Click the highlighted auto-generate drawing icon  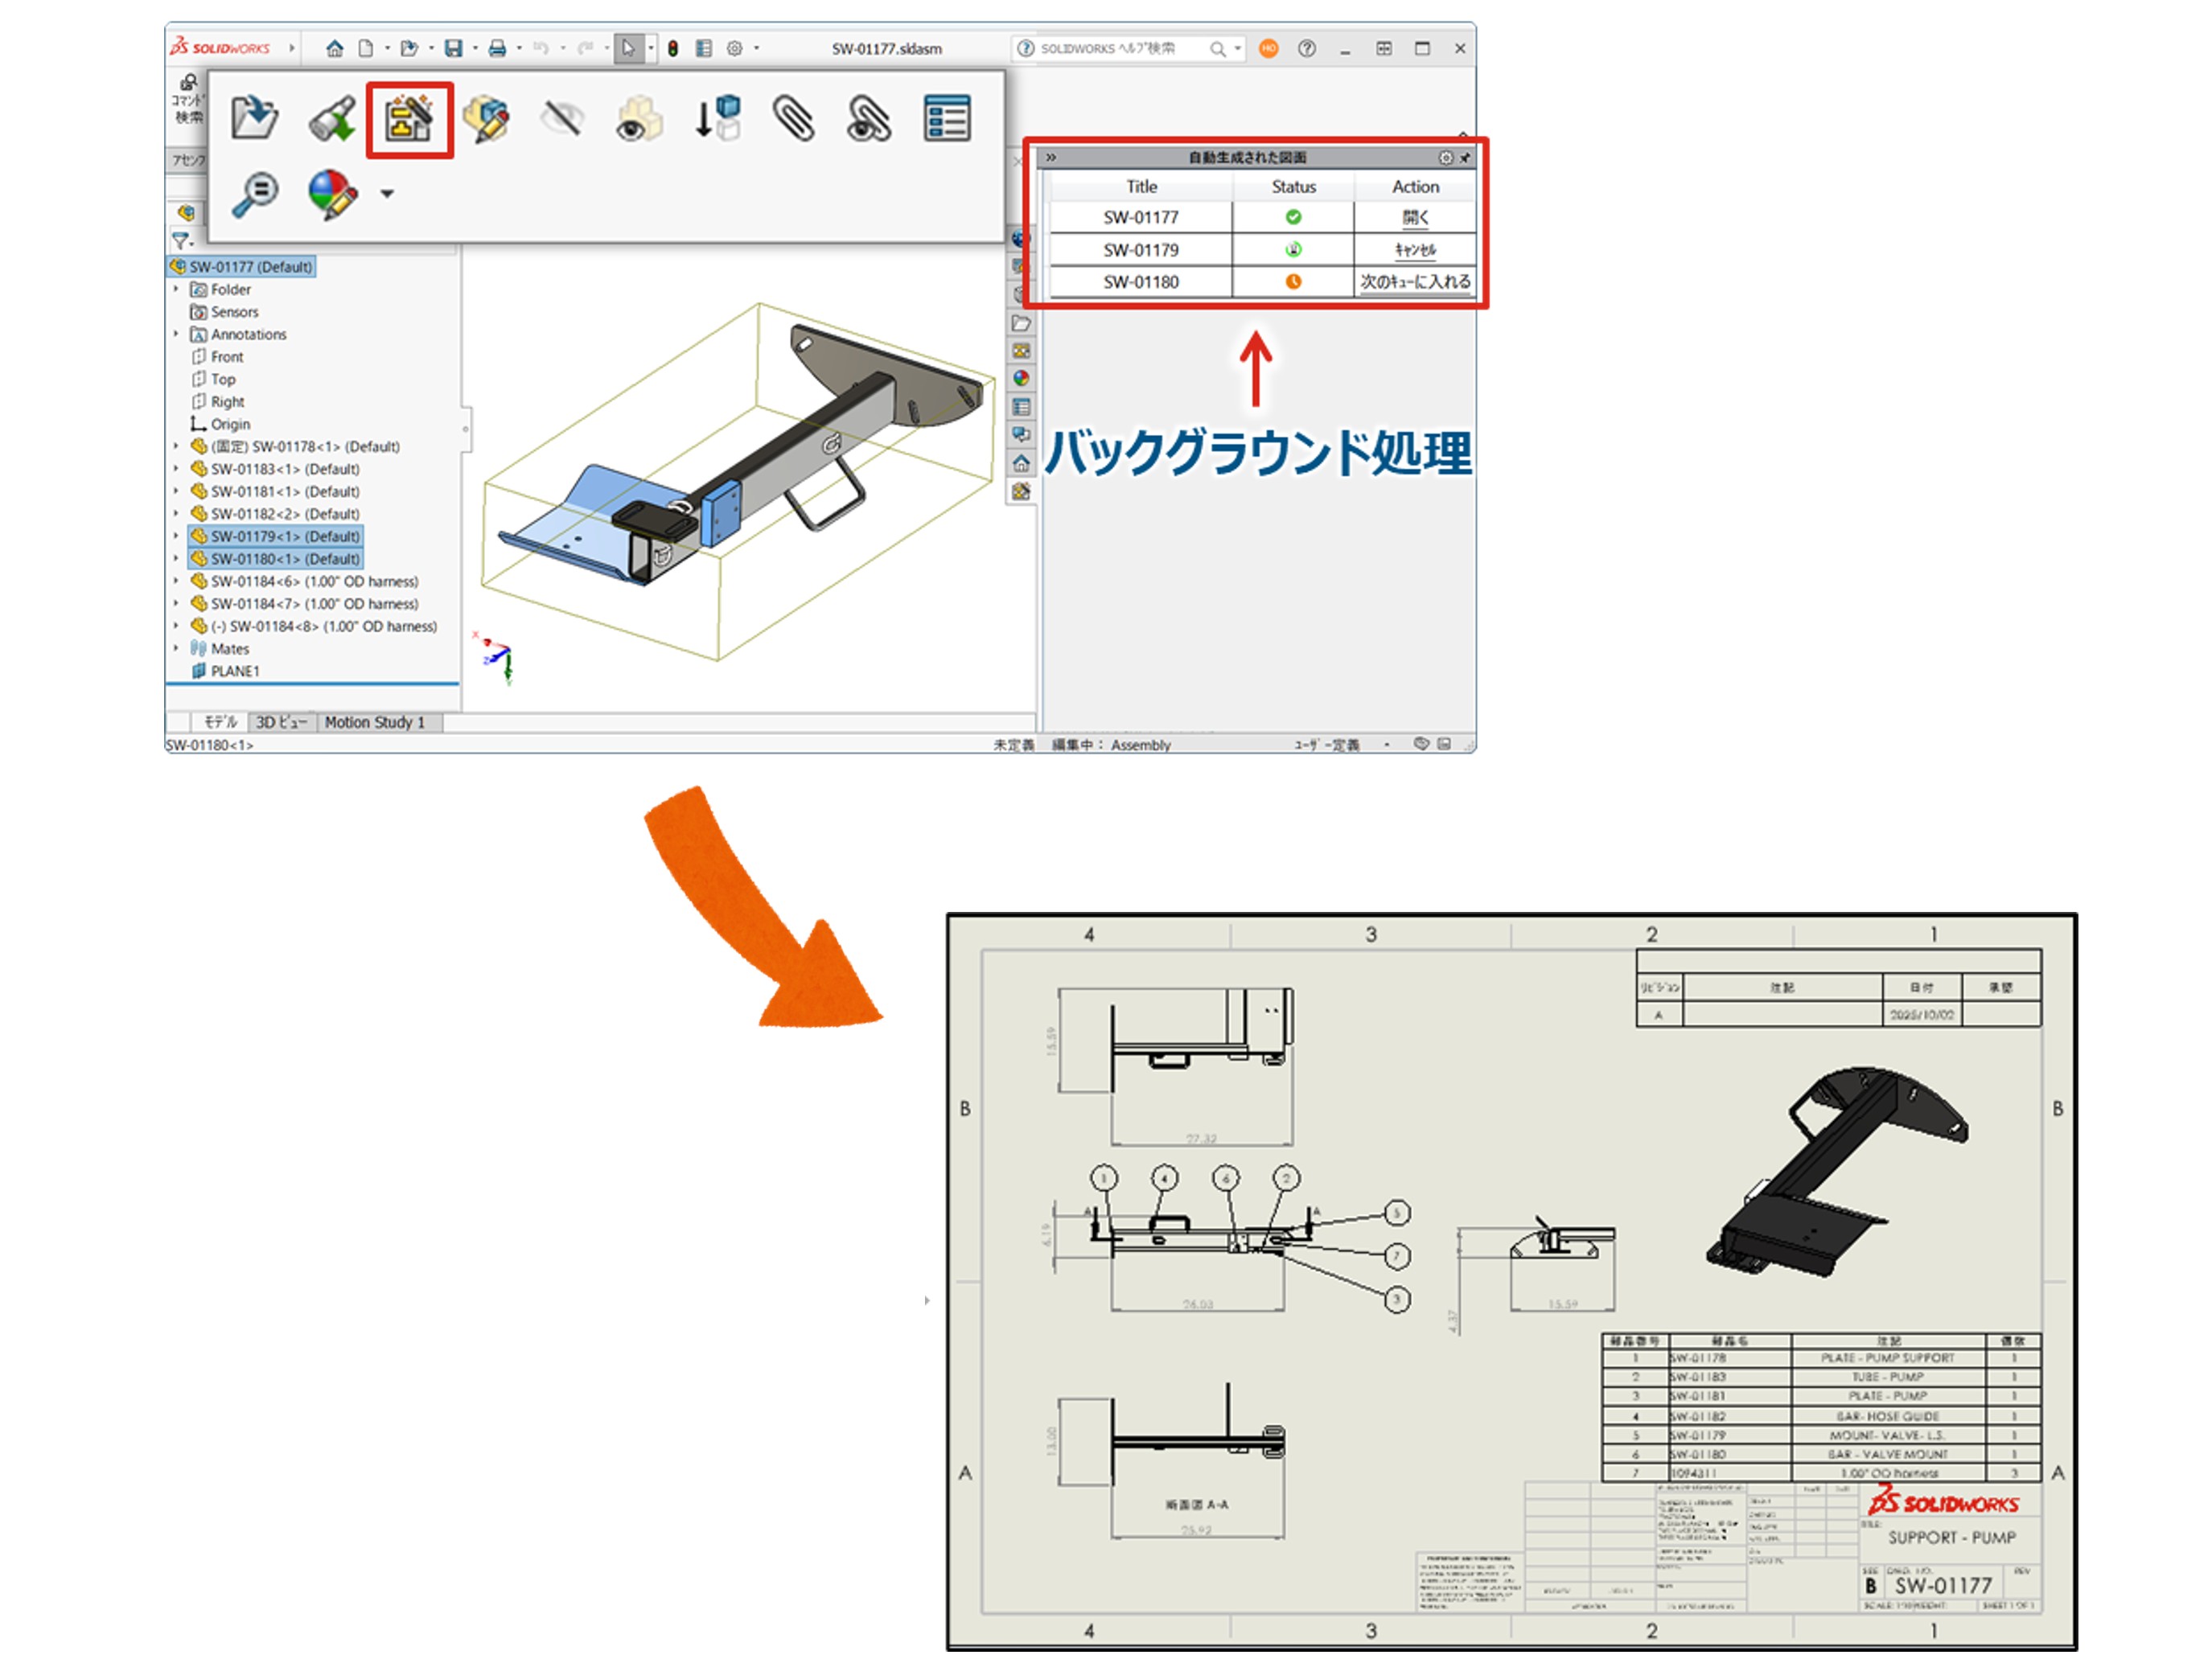409,119
